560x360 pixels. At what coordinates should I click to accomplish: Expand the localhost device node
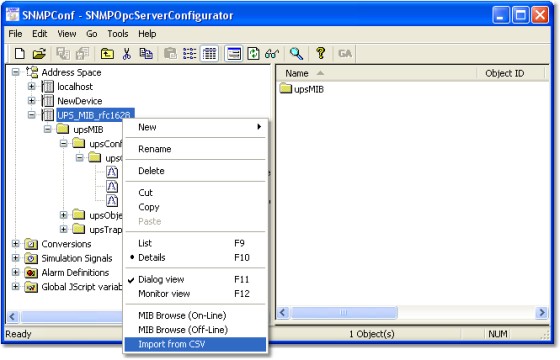pos(31,86)
